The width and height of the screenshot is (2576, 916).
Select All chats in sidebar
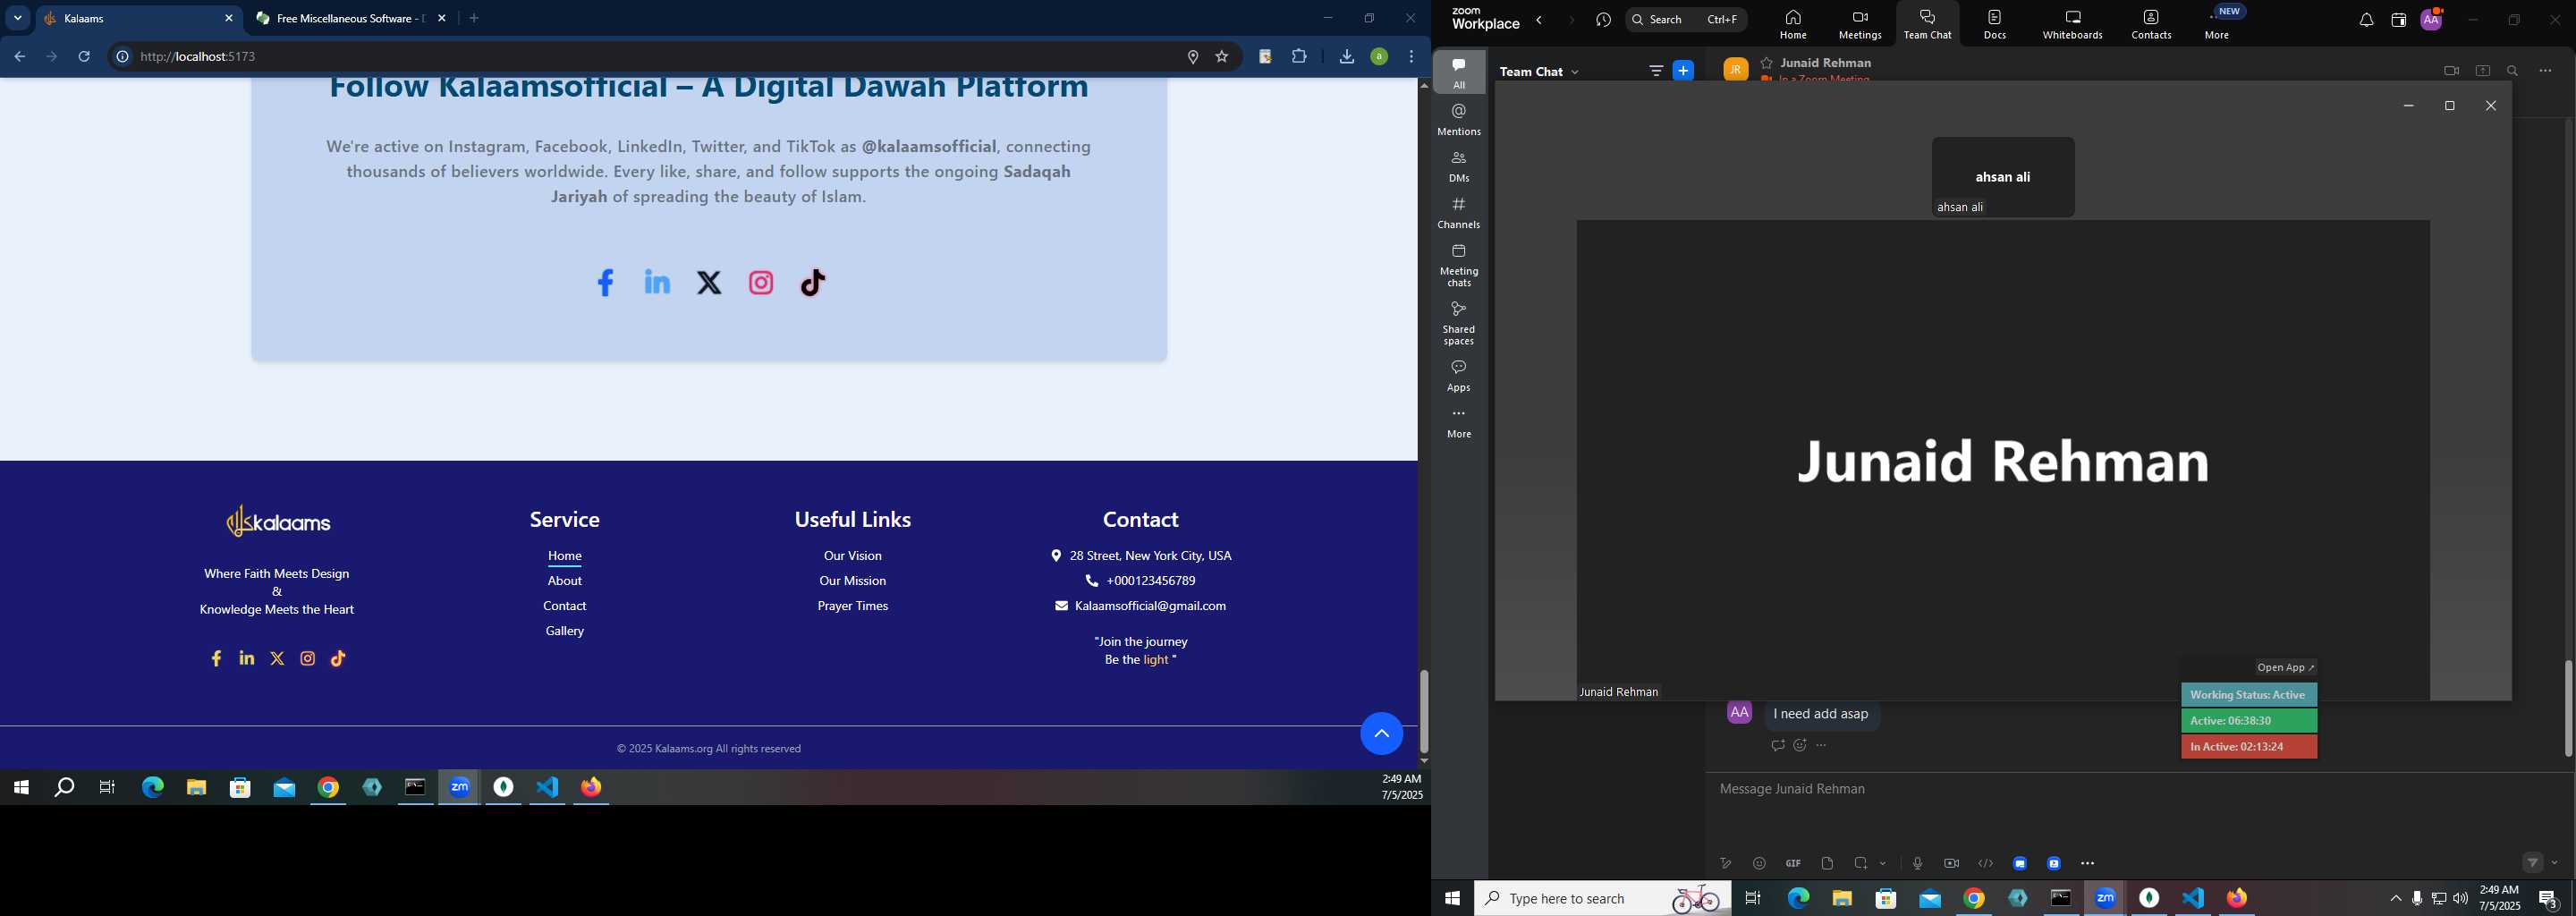1459,73
